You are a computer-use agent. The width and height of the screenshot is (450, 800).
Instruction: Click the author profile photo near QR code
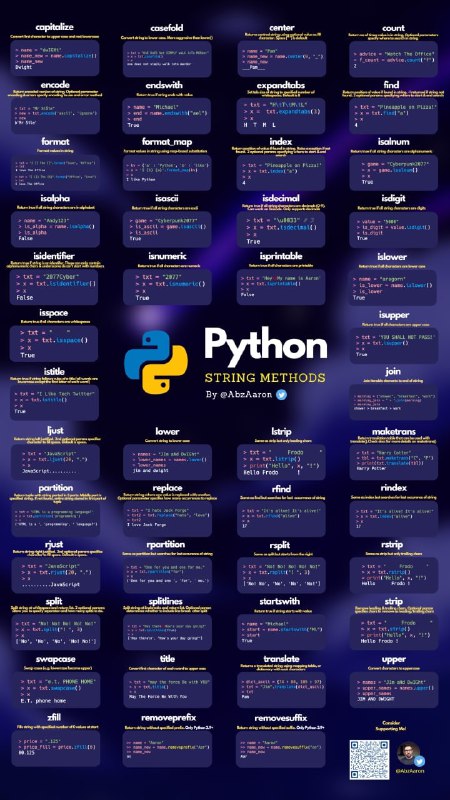408,754
